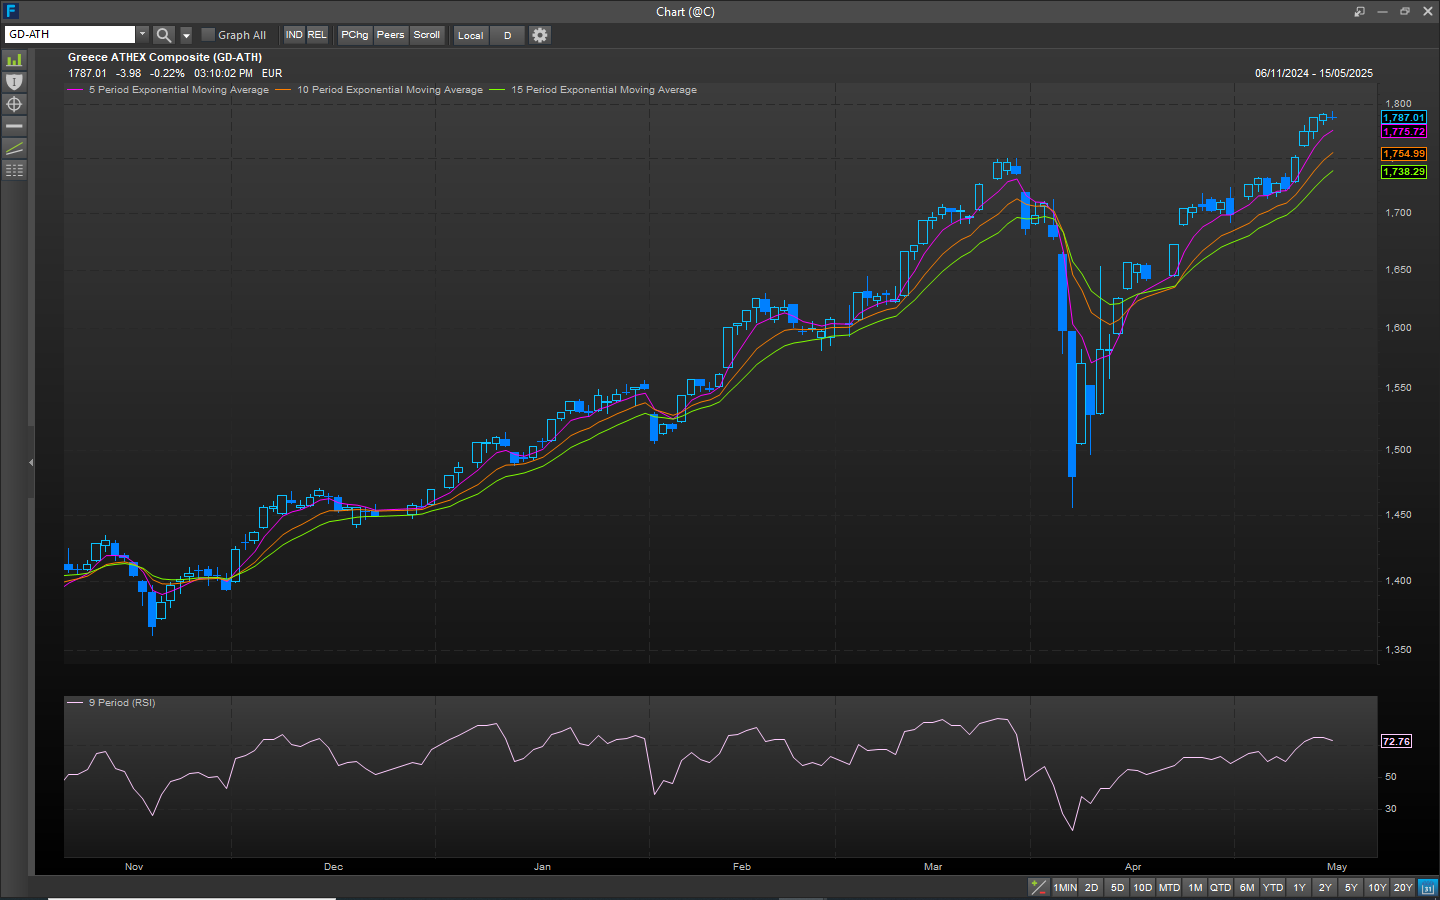Click the IND indicators button
Viewport: 1440px width, 900px height.
294,35
